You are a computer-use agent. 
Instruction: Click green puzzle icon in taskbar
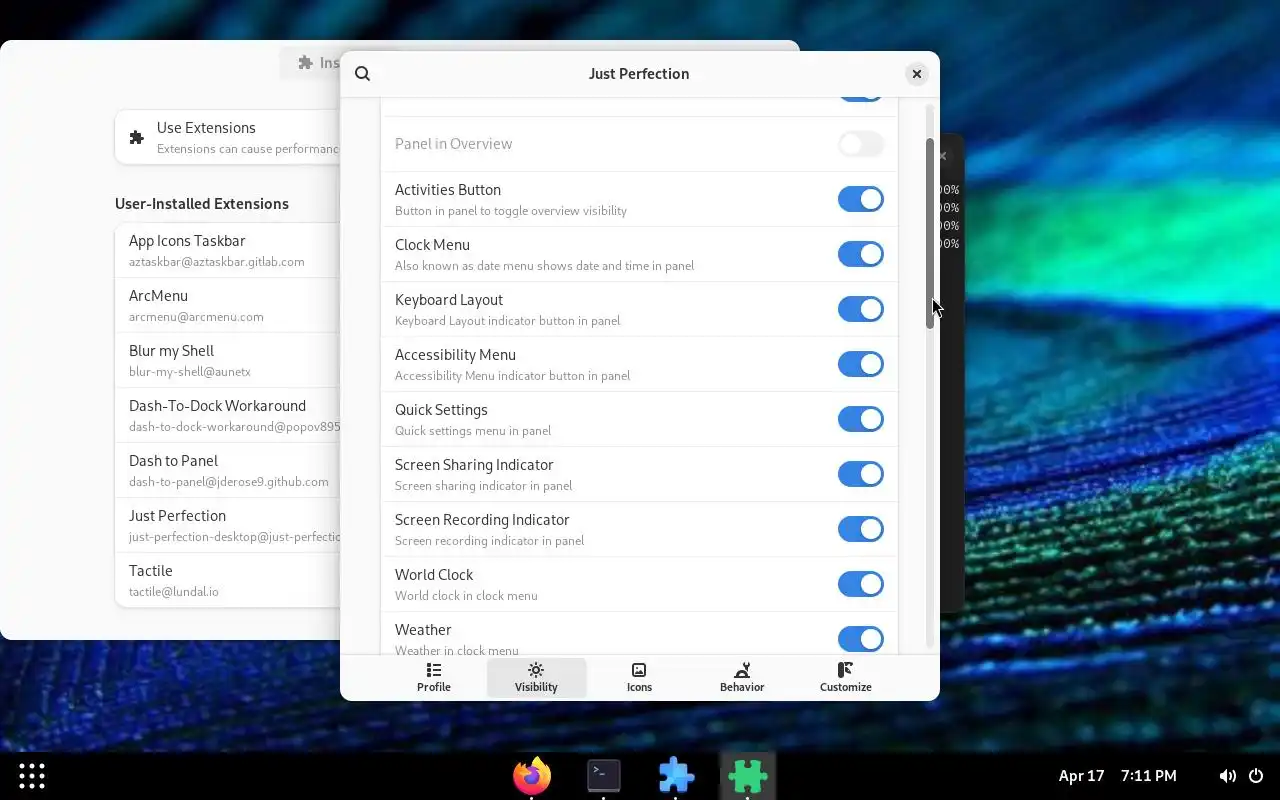click(x=748, y=776)
